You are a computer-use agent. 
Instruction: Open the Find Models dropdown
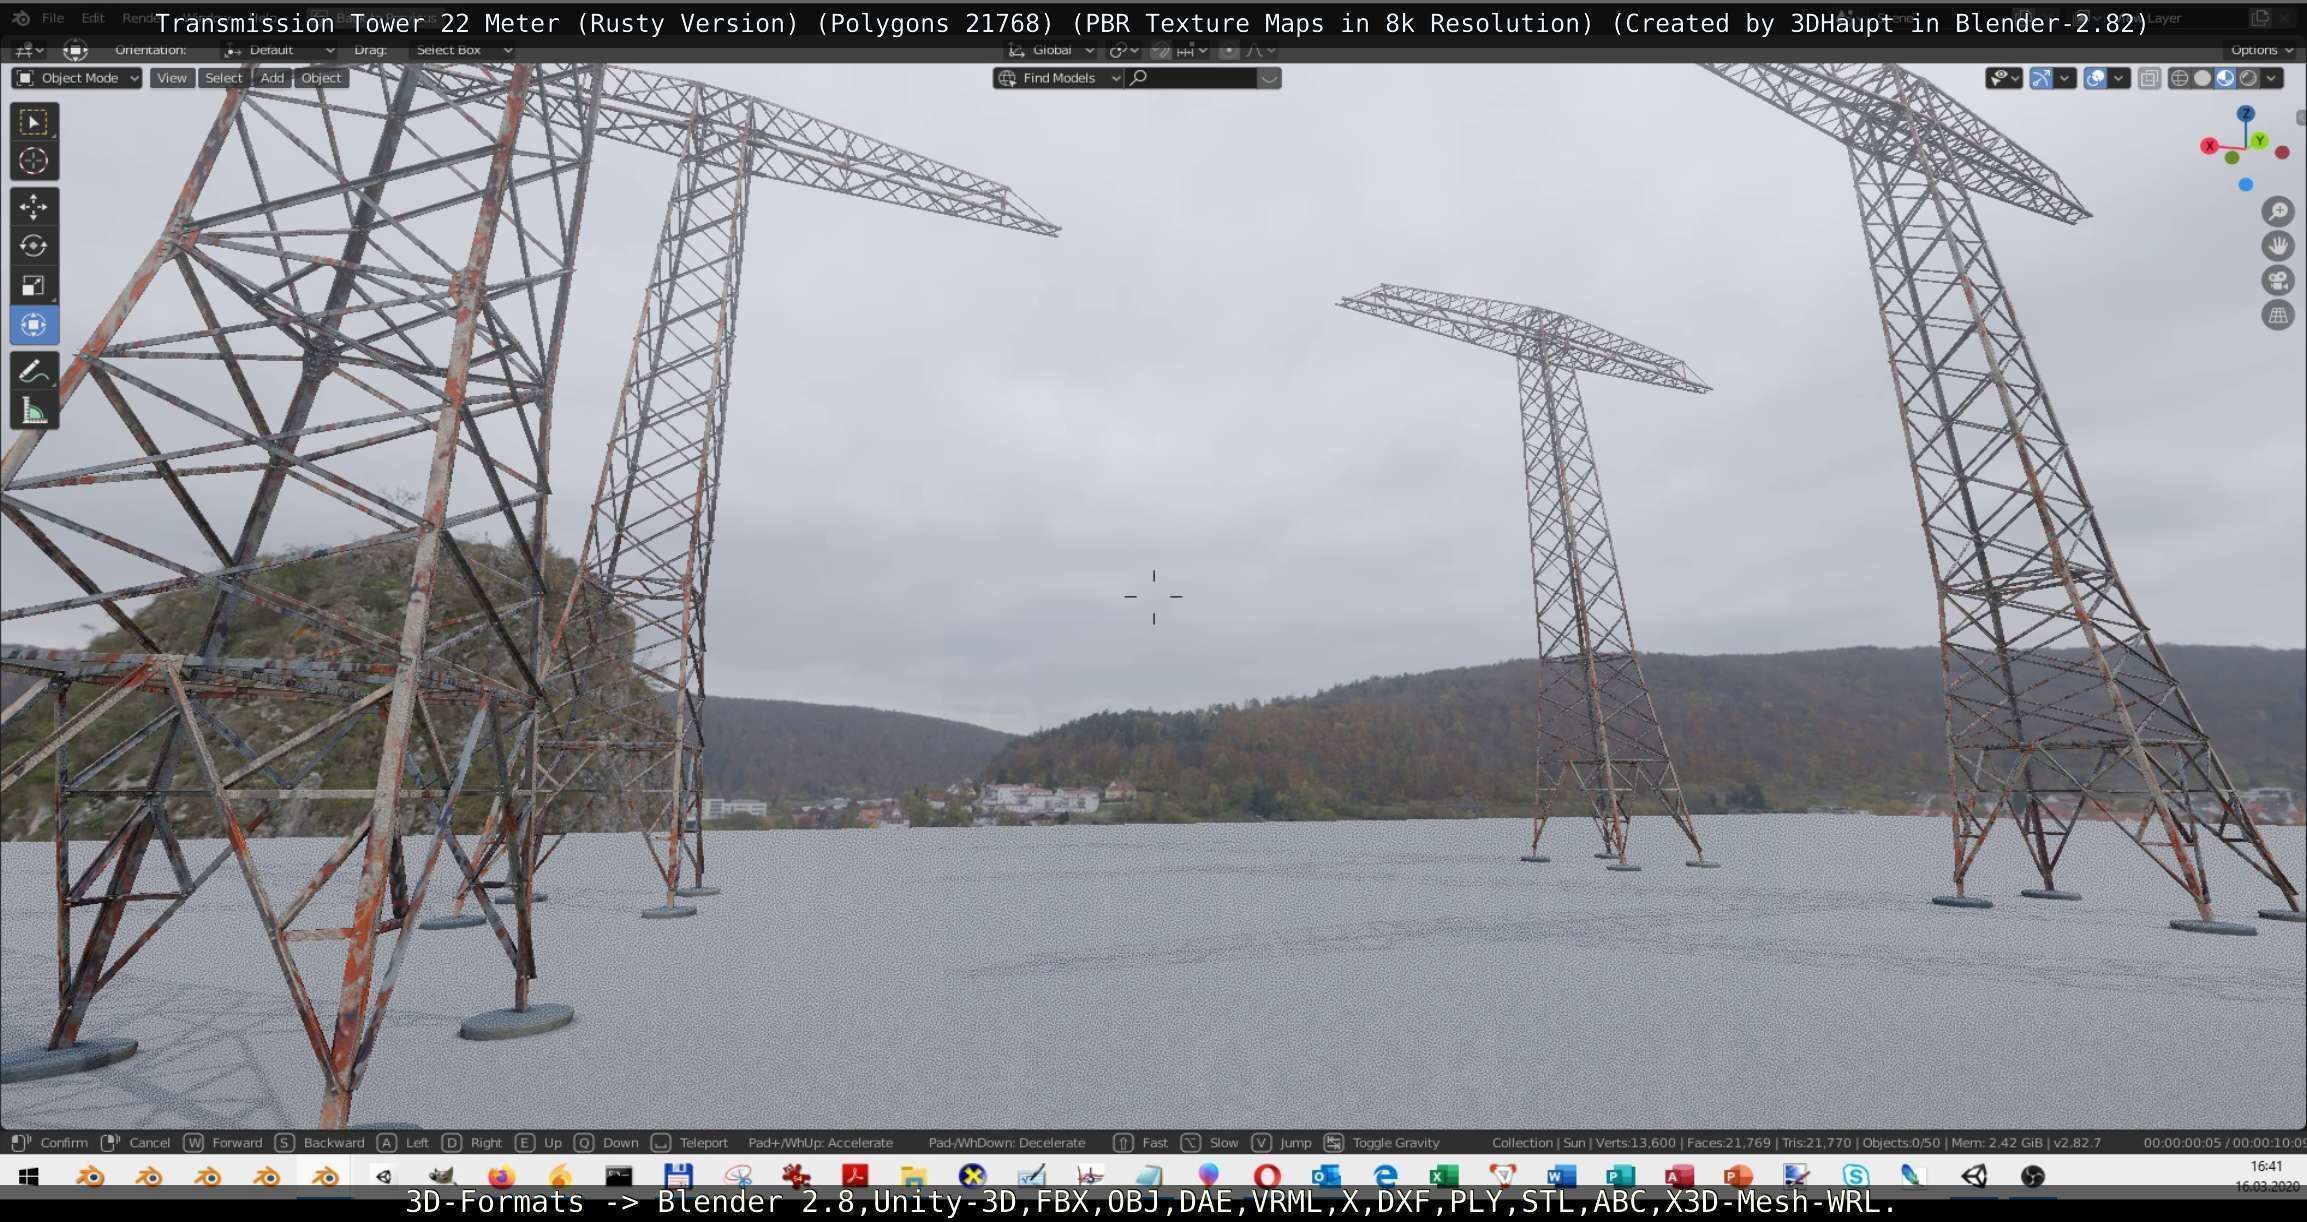(x=1058, y=78)
